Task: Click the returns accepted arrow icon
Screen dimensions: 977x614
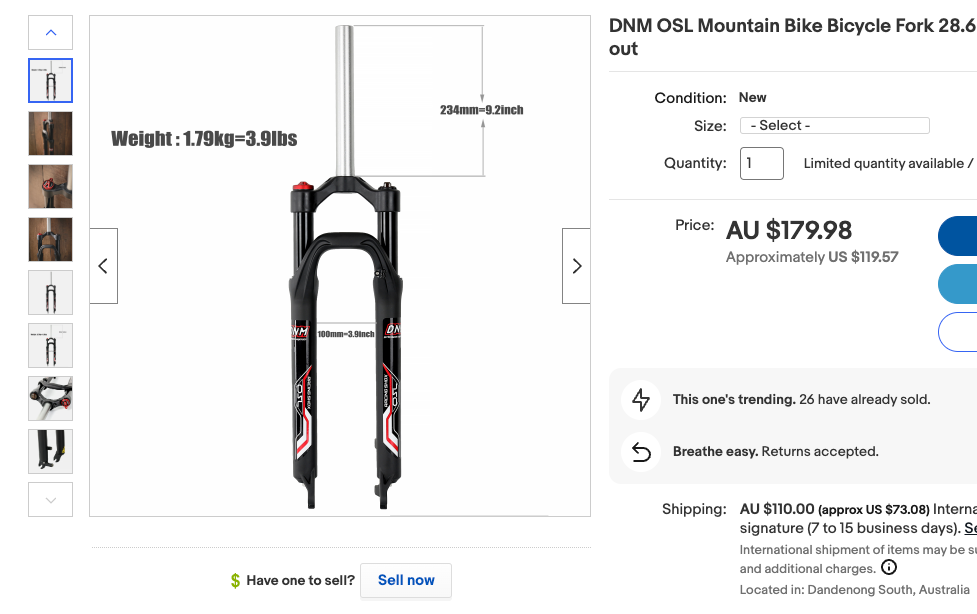Action: 641,451
